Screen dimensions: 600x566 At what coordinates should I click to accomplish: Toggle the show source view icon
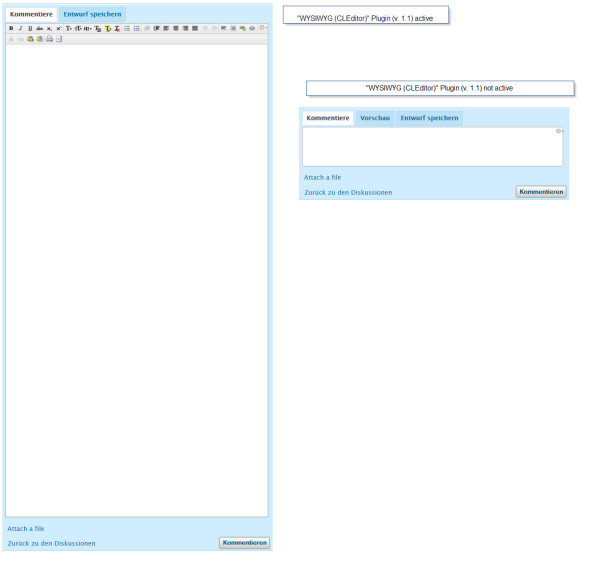59,39
